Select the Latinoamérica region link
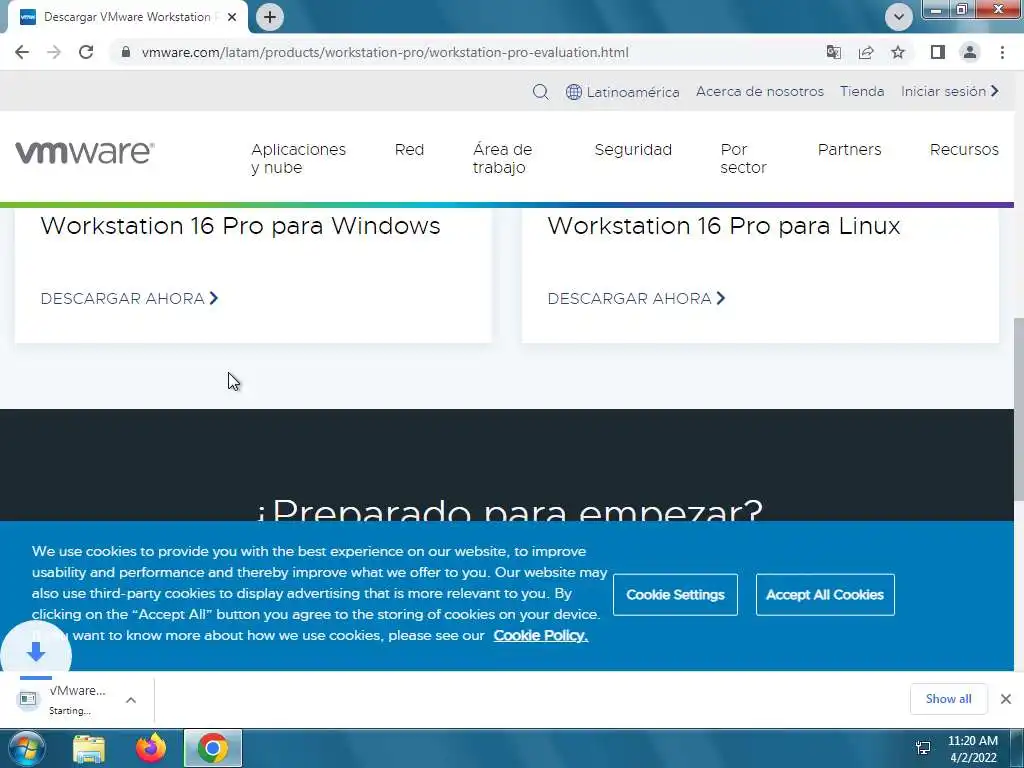Screen dimensions: 1024x768 coord(633,92)
